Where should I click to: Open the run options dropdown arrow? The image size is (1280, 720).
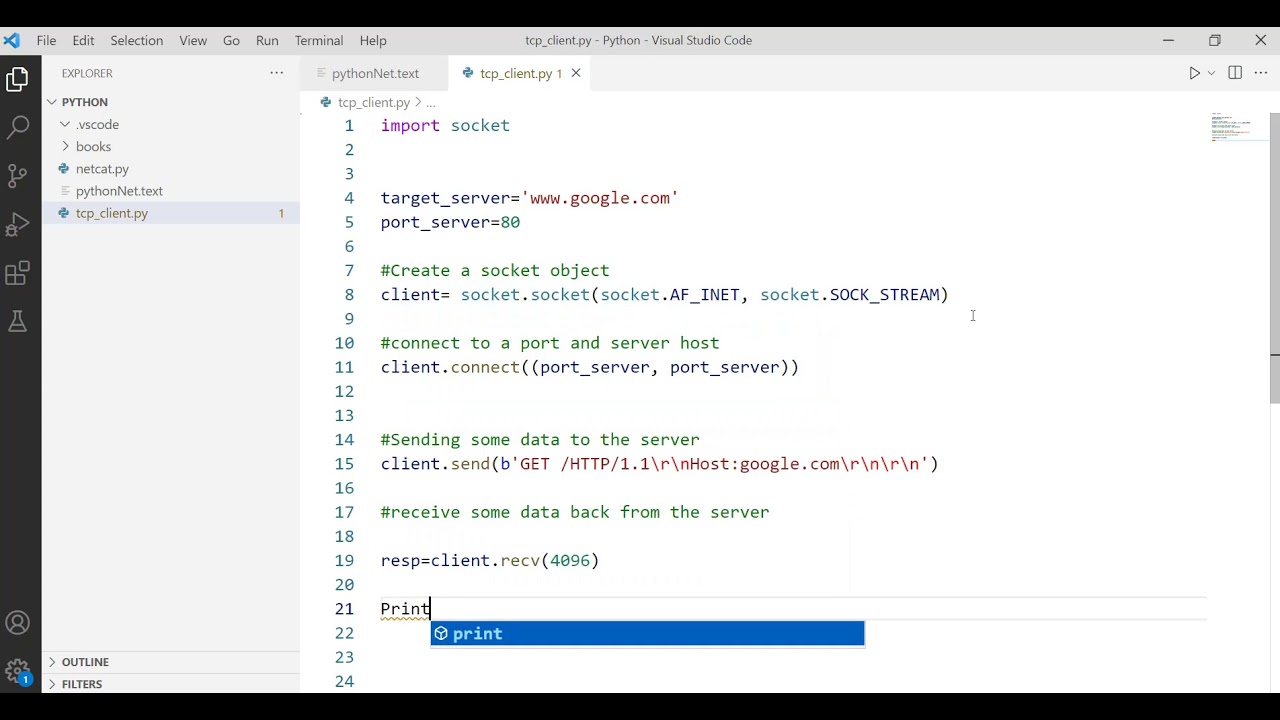pyautogui.click(x=1211, y=73)
